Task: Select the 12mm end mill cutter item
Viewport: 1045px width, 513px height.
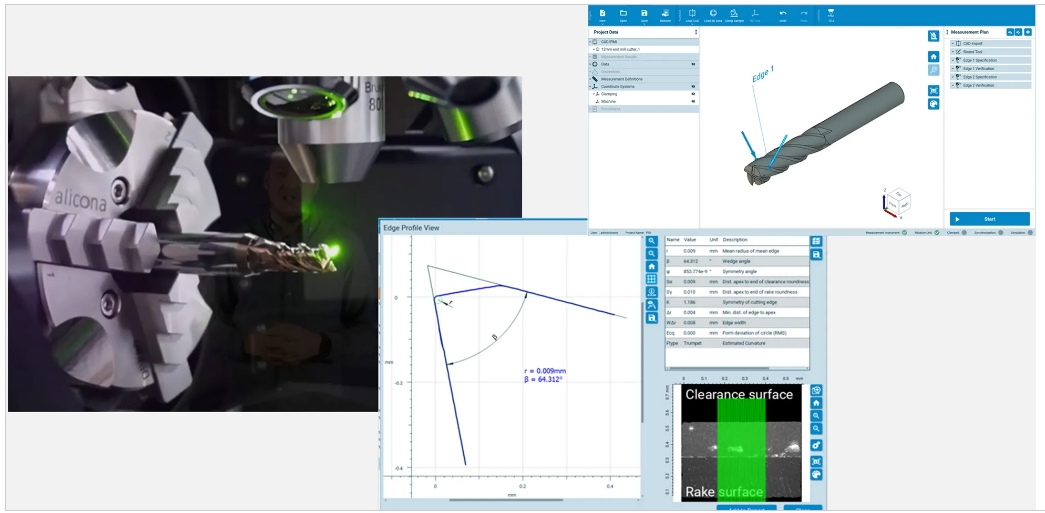Action: [644, 49]
